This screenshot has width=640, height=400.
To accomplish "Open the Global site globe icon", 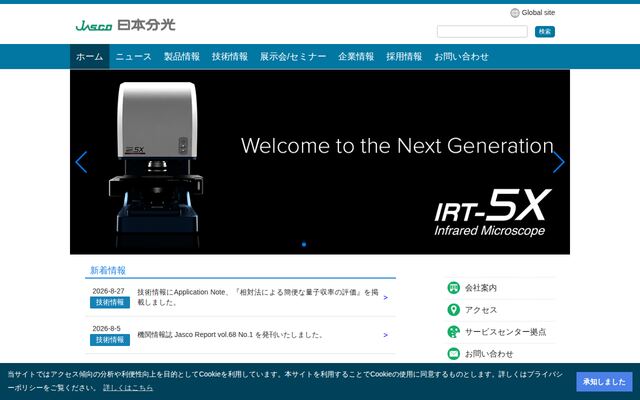I will click(515, 13).
